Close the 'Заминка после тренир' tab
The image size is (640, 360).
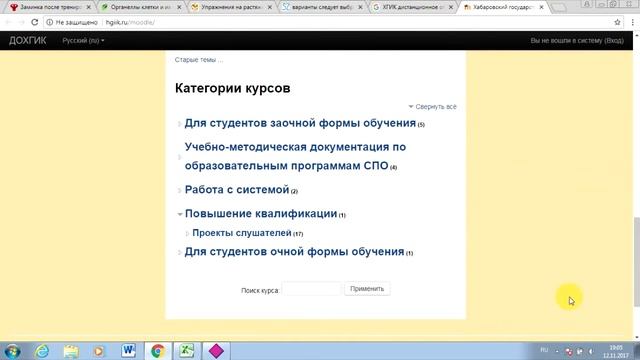click(89, 7)
